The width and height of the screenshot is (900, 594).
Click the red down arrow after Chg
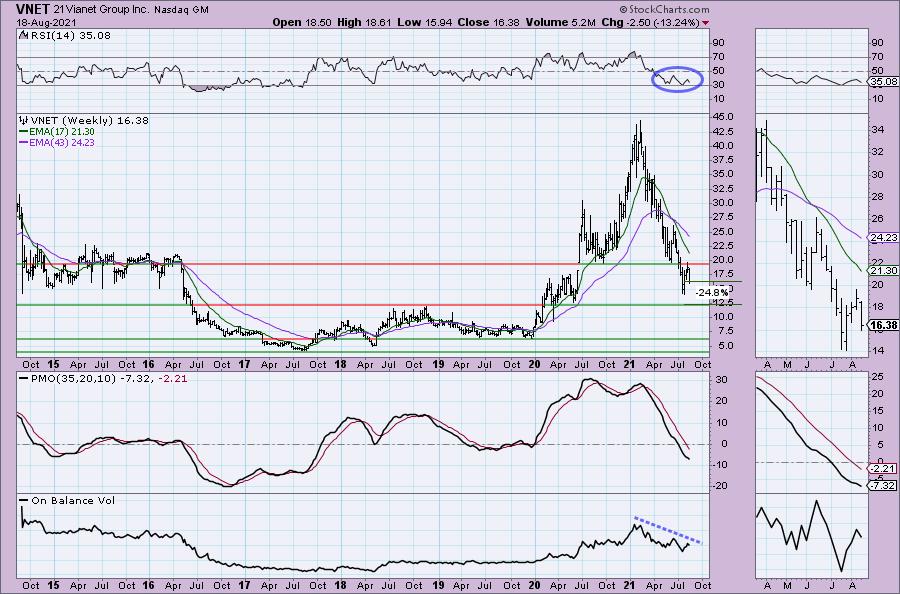(705, 23)
